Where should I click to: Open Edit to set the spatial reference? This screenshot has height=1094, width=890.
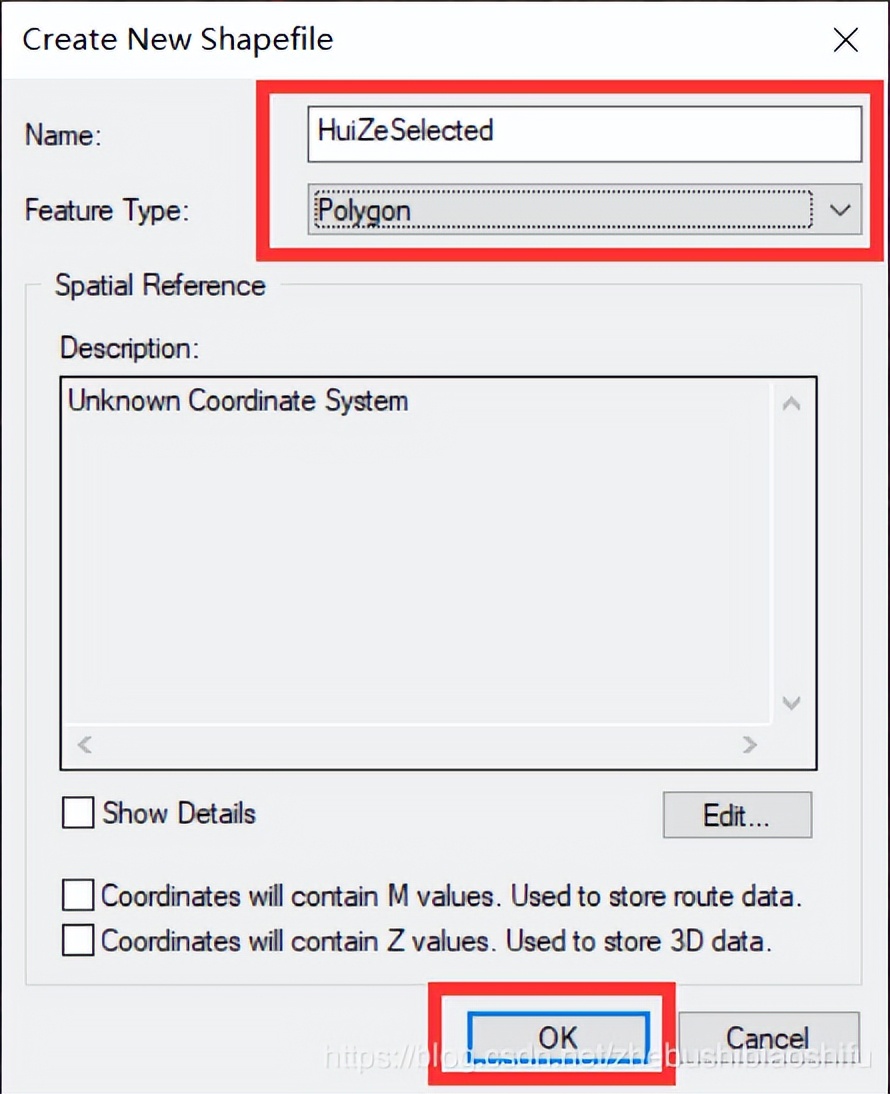737,815
